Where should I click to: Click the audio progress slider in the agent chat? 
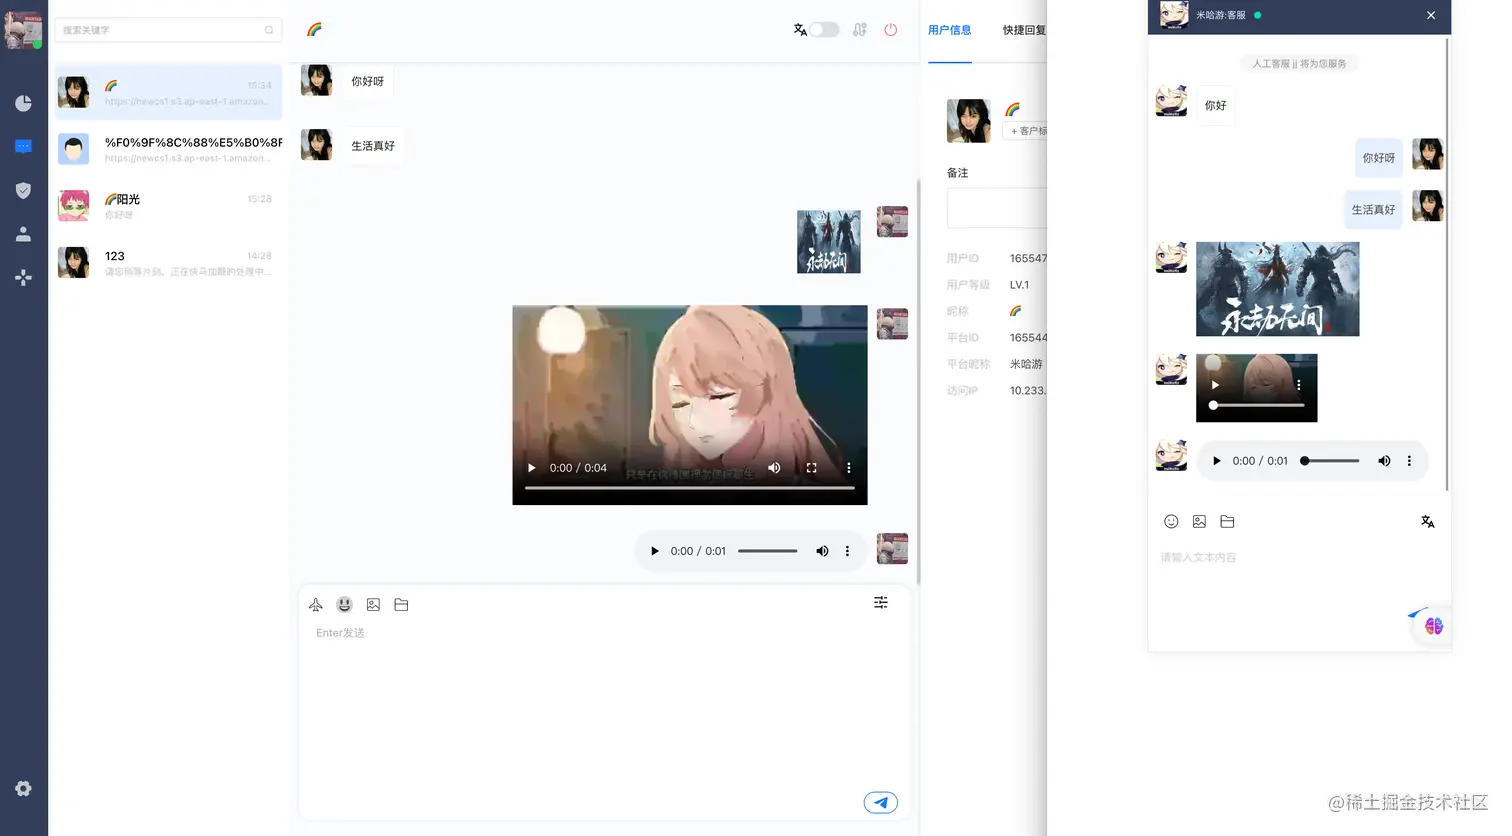[768, 551]
